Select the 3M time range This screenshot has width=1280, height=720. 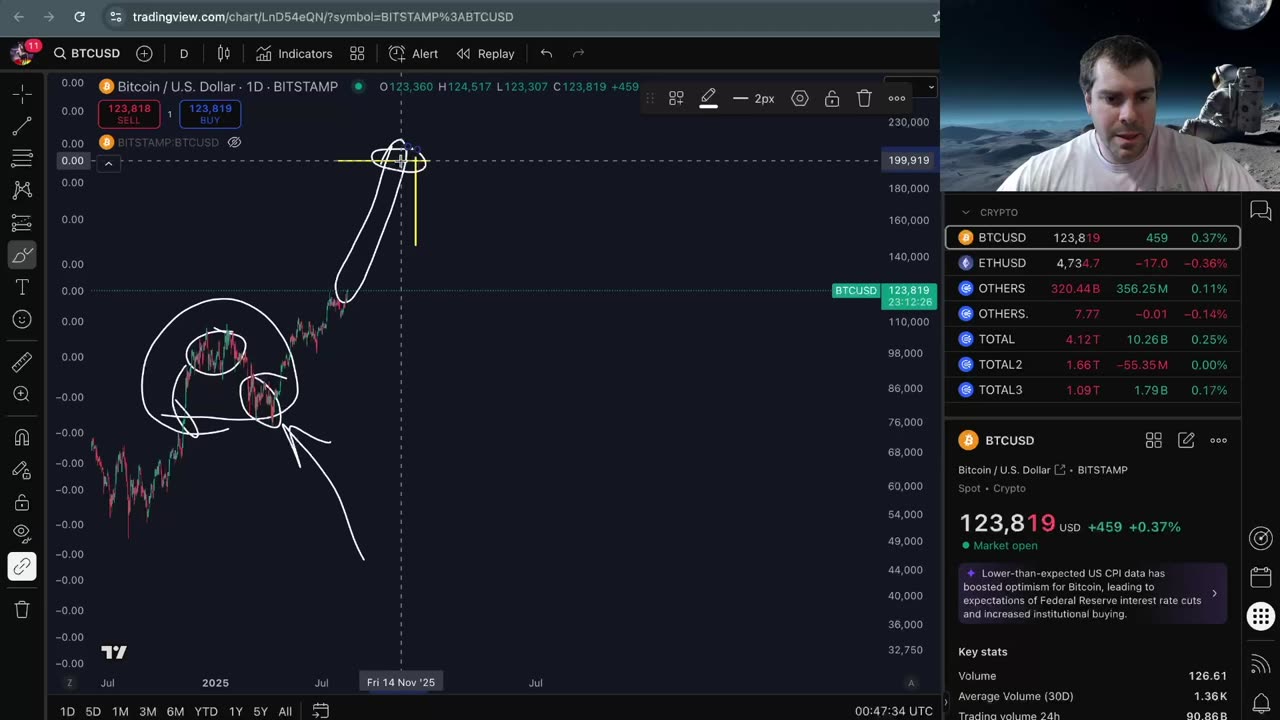[x=147, y=711]
